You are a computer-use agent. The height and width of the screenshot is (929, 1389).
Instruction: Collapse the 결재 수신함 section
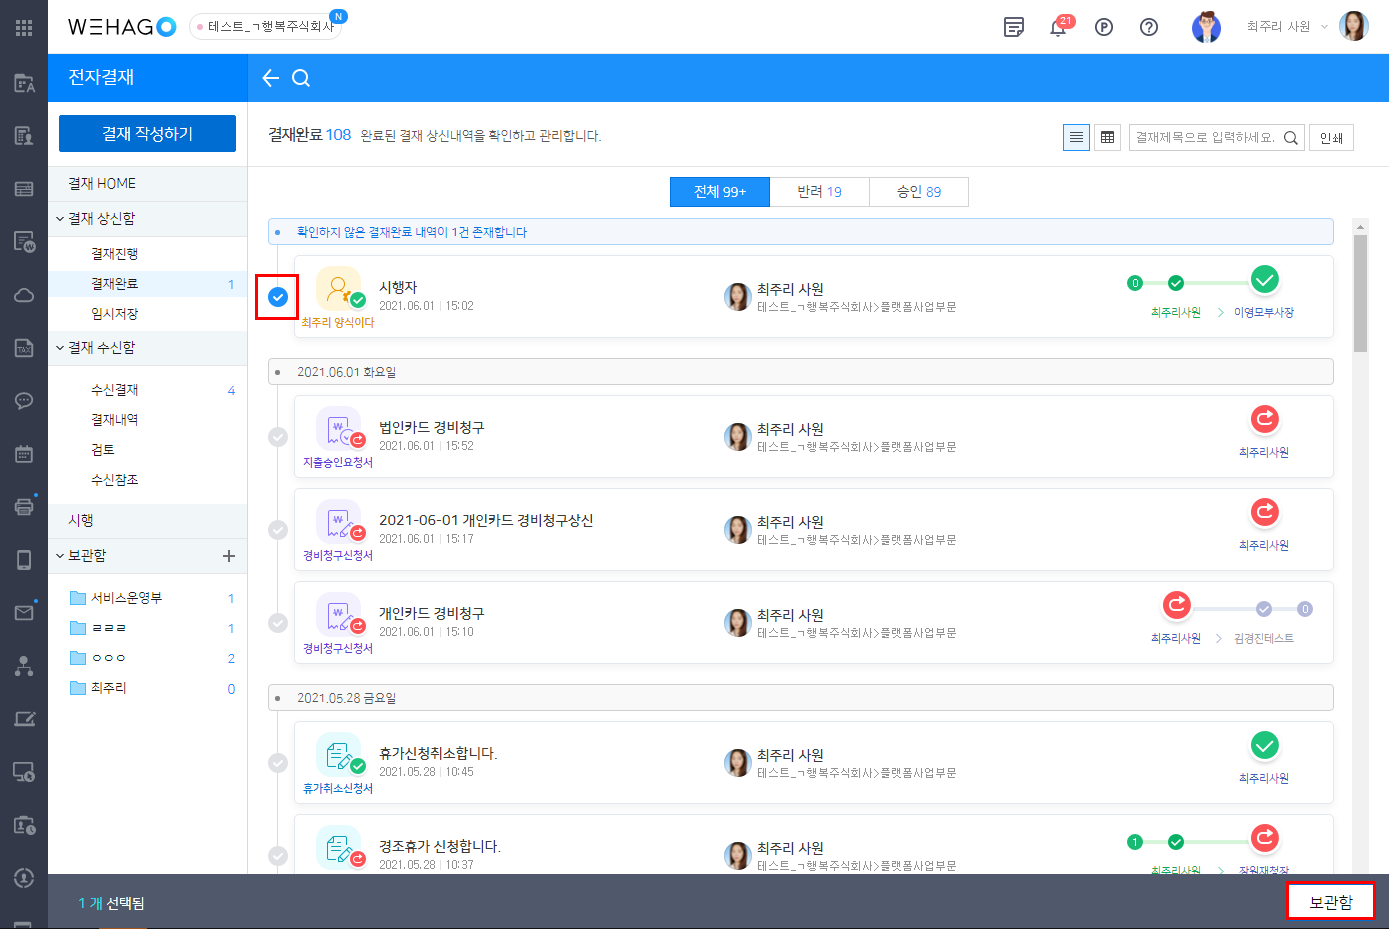click(x=61, y=348)
